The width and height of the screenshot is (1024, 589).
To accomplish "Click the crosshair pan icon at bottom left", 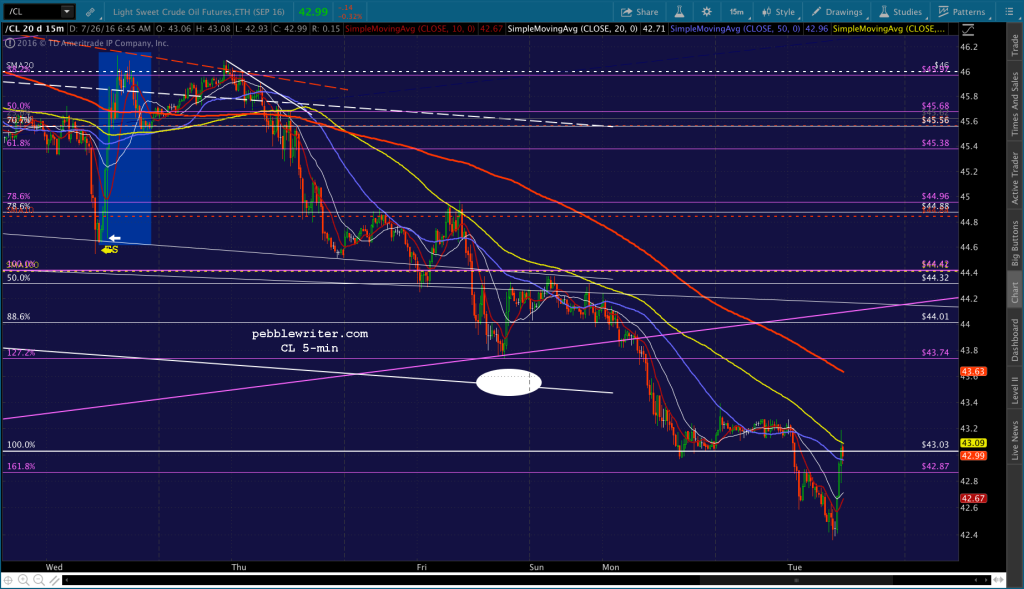I will pyautogui.click(x=8, y=580).
